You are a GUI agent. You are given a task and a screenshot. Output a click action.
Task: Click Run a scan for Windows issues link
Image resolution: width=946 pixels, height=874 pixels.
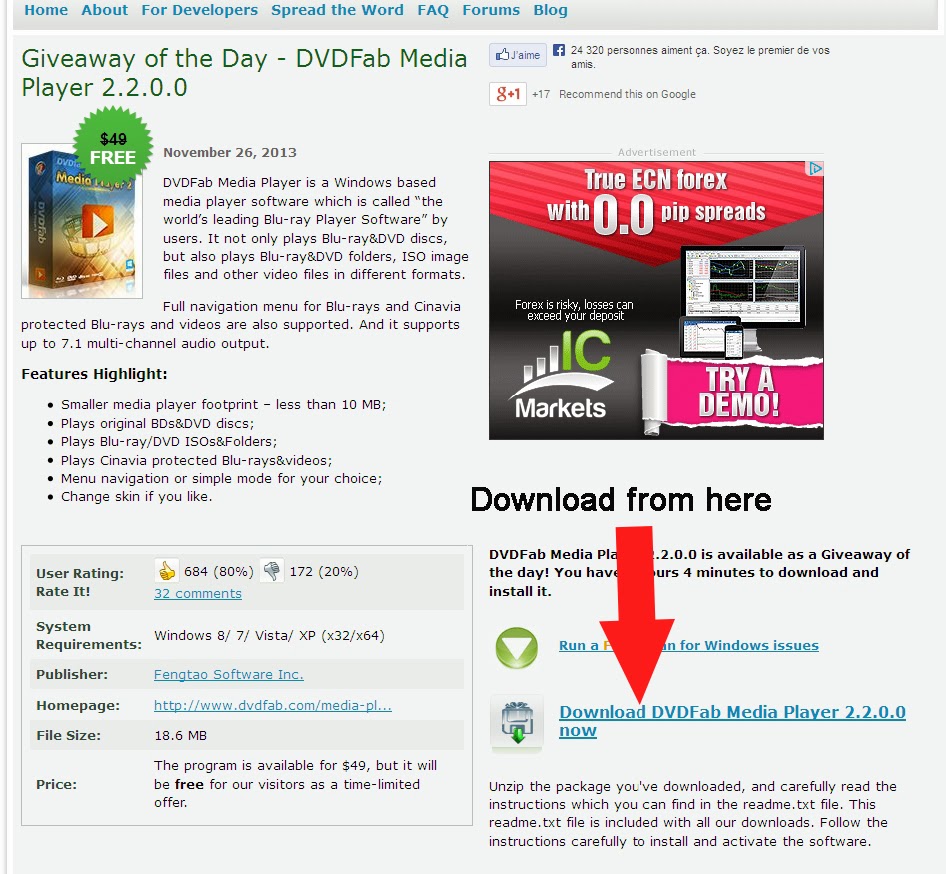click(x=688, y=645)
